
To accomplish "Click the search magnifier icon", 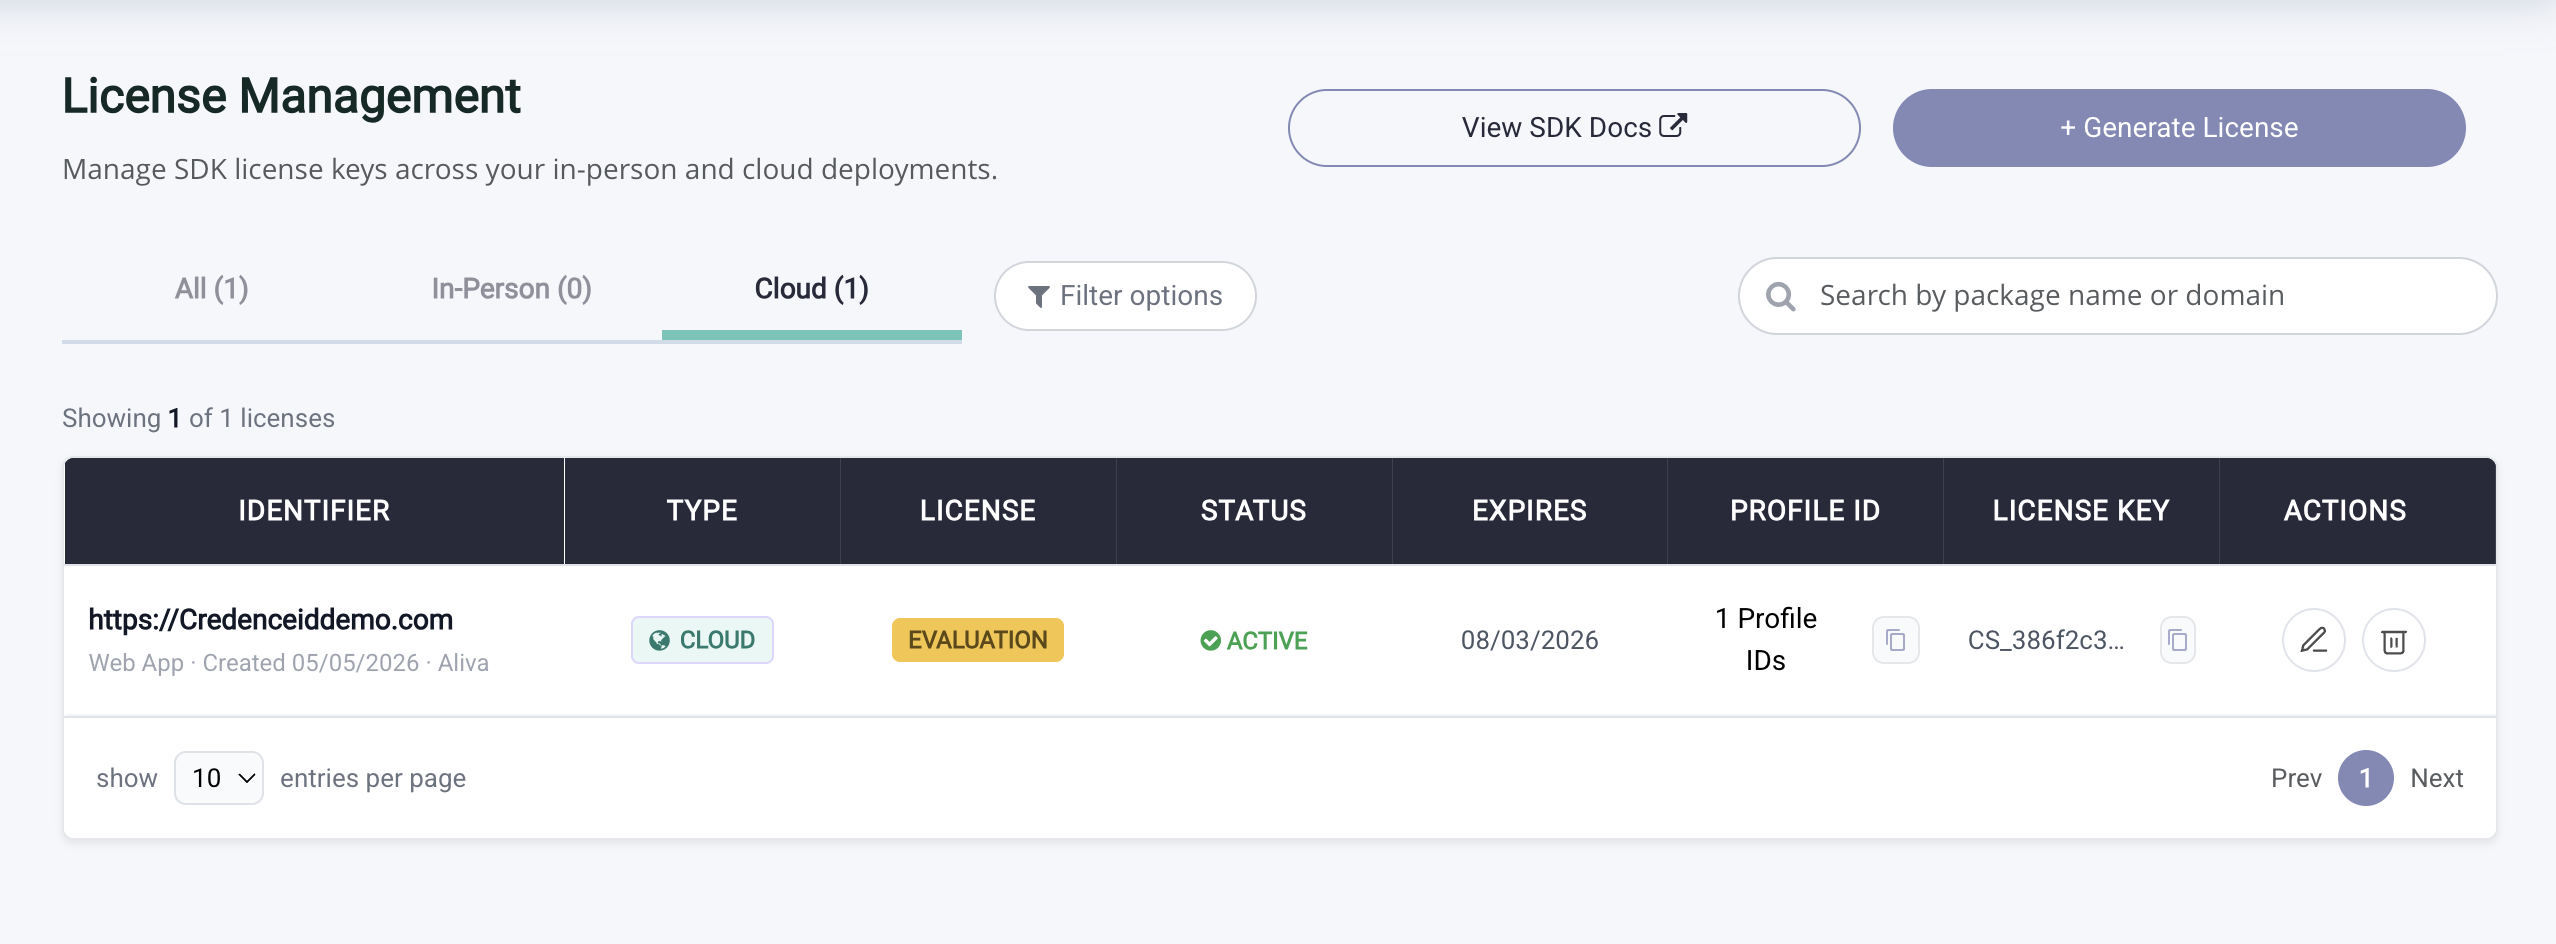I will pyautogui.click(x=1780, y=296).
